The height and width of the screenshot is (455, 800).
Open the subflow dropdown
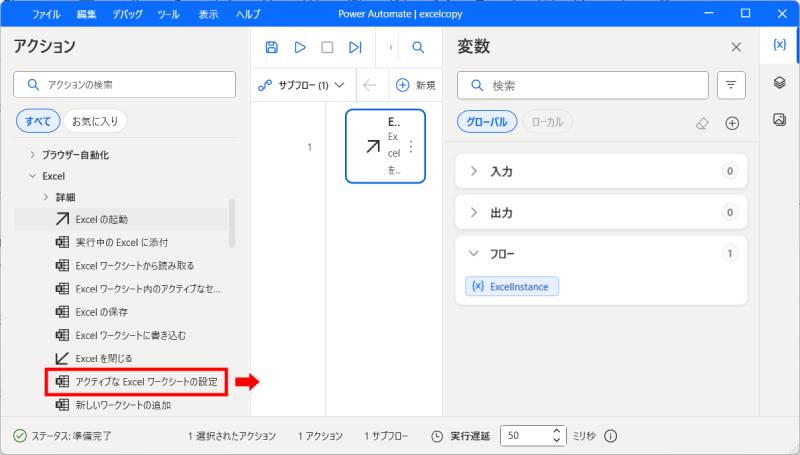[x=302, y=85]
